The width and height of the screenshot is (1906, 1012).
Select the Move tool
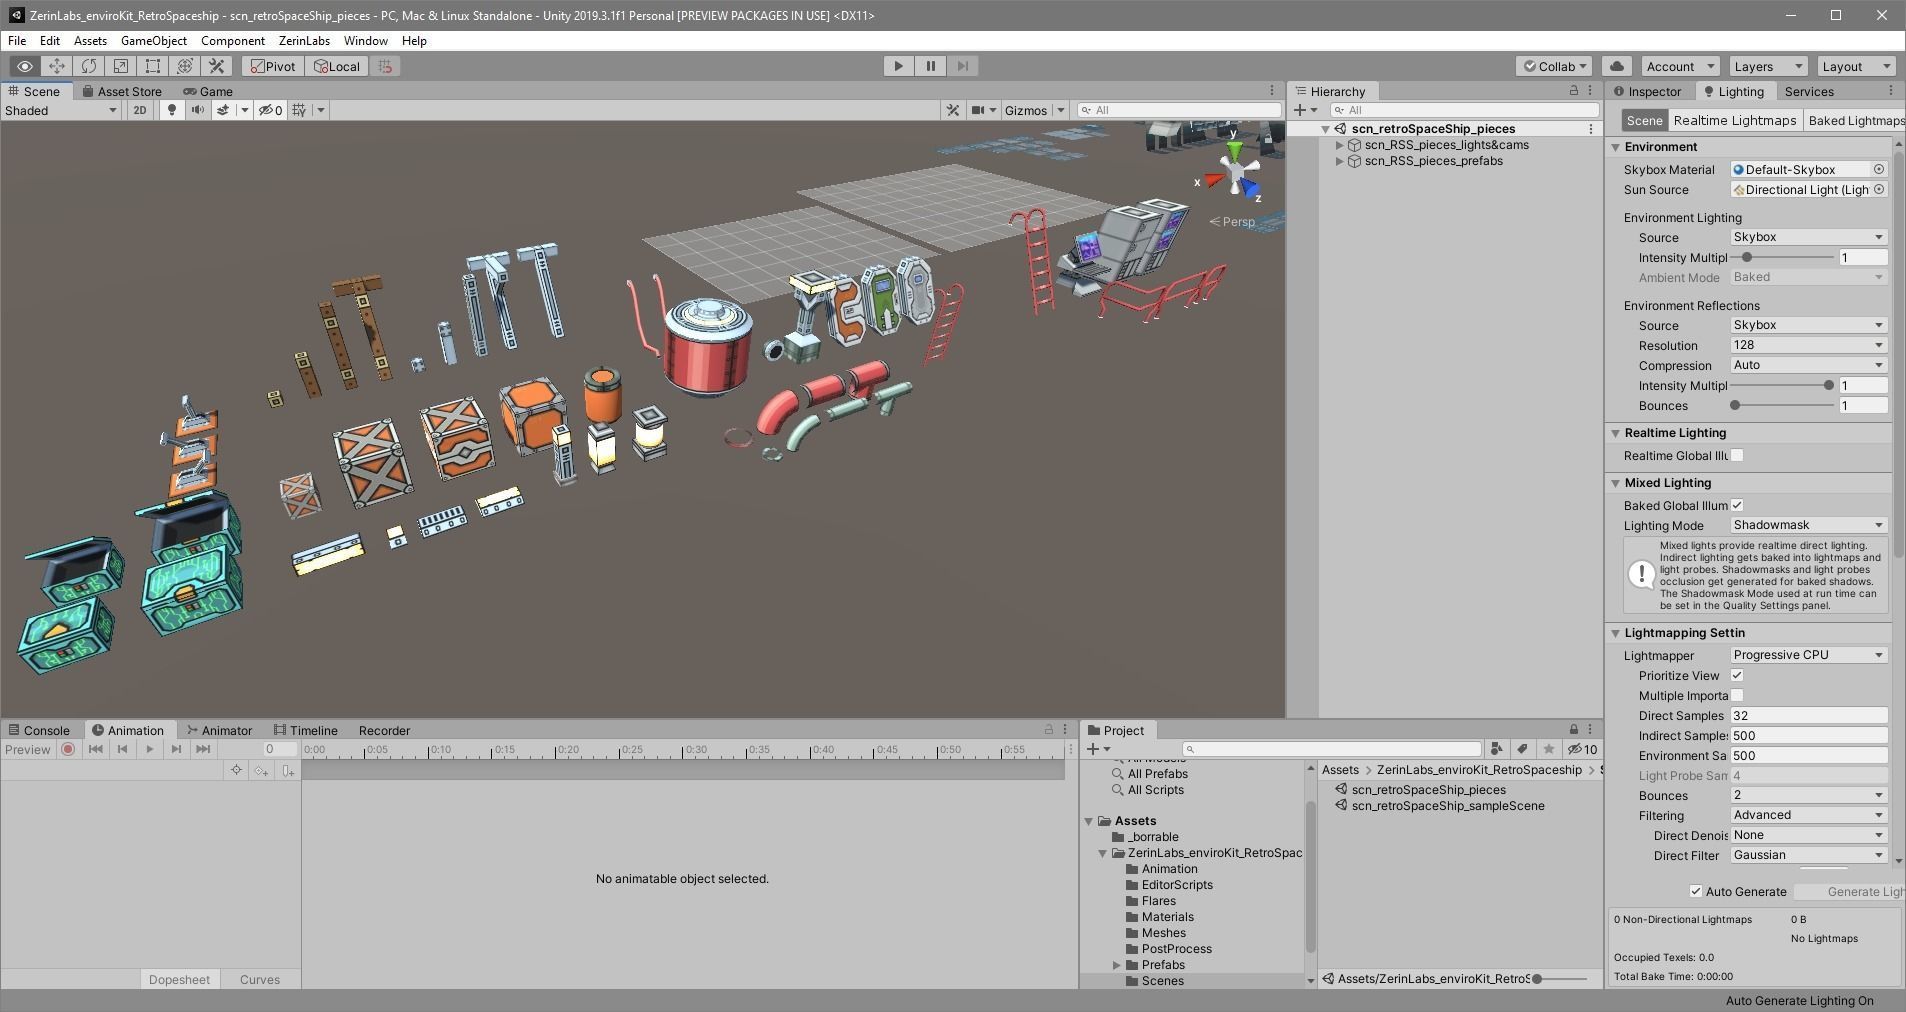point(57,66)
